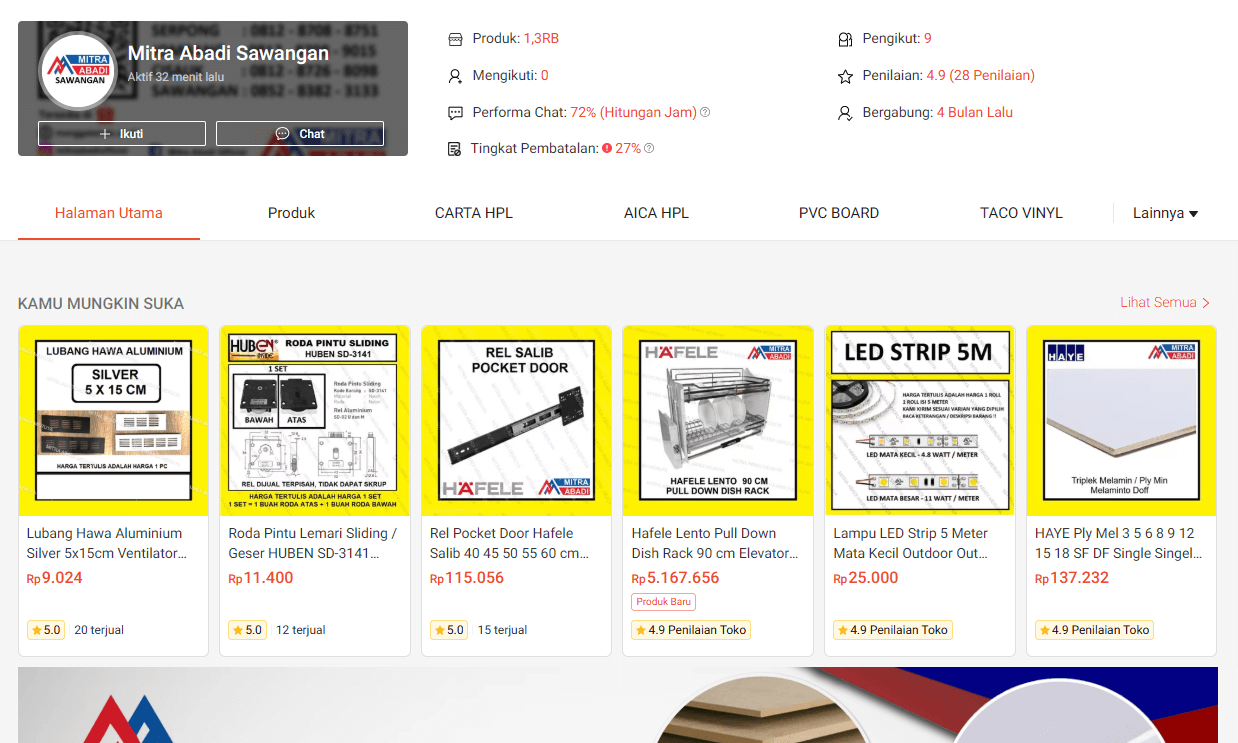Image resolution: width=1238 pixels, height=743 pixels.
Task: Click the store banner image at the bottom
Action: (x=618, y=705)
